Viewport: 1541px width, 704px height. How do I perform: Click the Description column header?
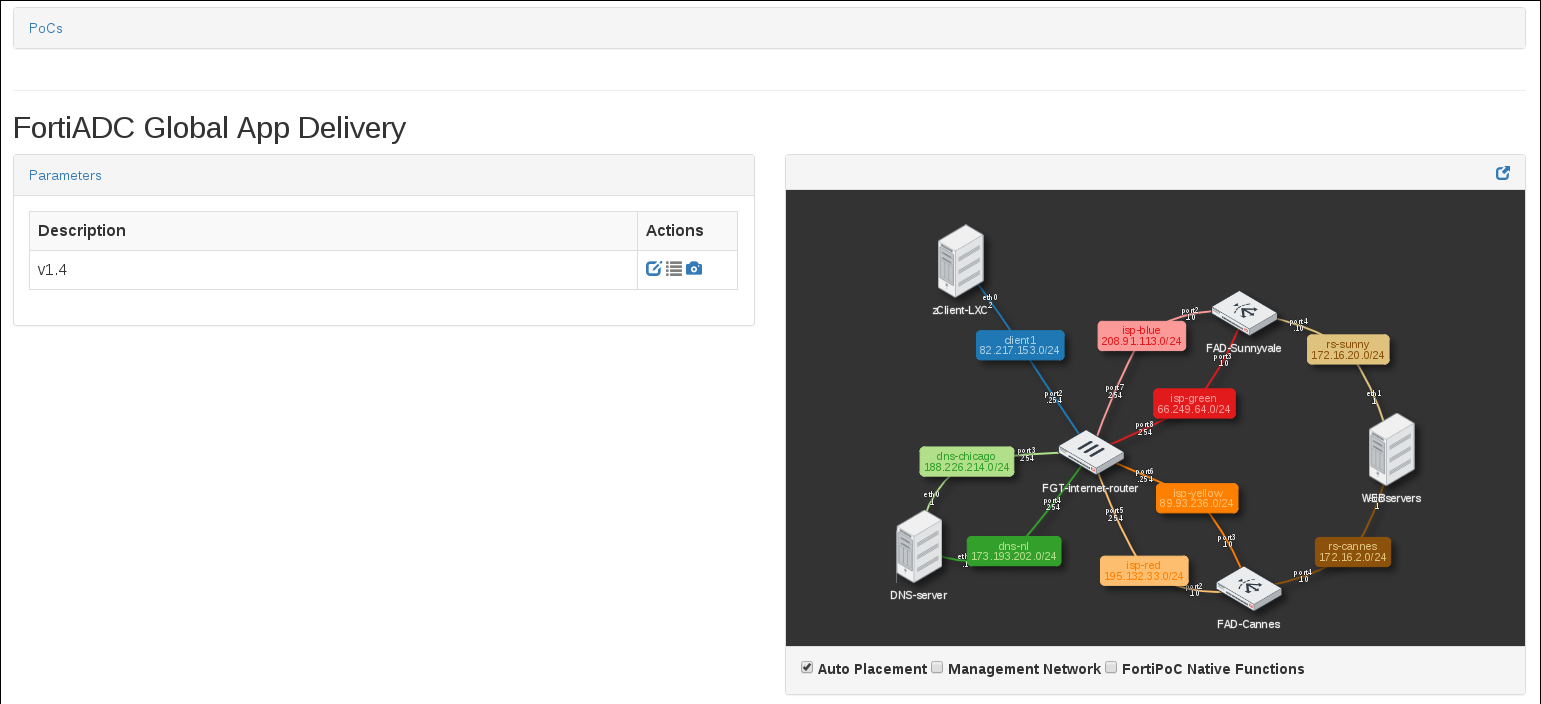click(x=333, y=231)
